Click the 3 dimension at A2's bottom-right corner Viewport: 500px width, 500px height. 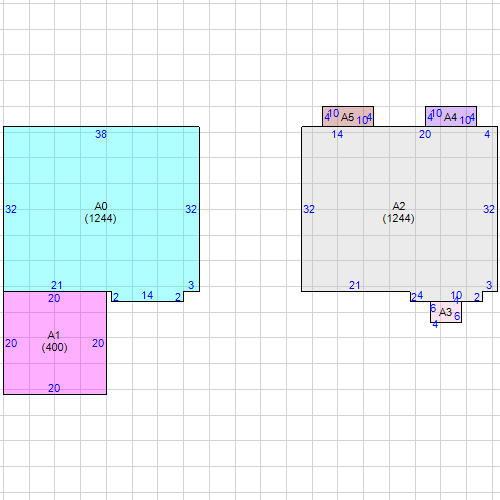click(489, 285)
